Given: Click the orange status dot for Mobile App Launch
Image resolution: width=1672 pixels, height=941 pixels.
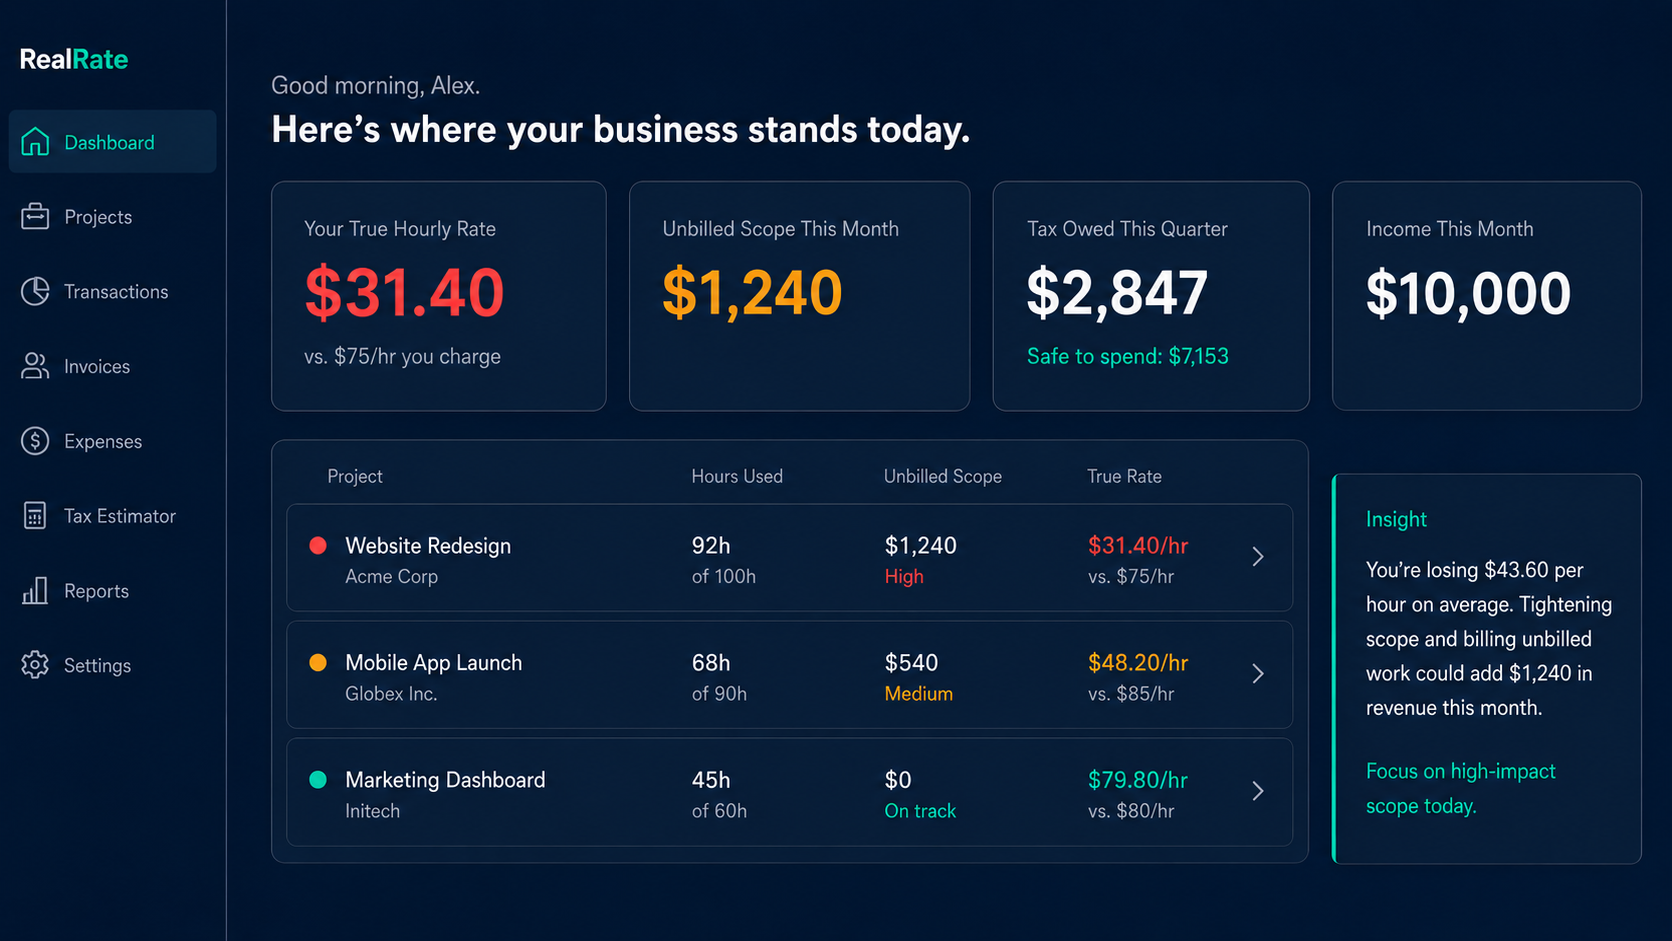Looking at the screenshot, I should pyautogui.click(x=318, y=662).
